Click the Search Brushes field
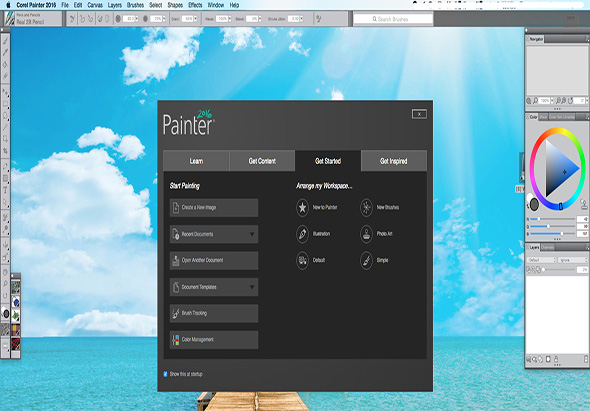The width and height of the screenshot is (590, 411). point(393,19)
